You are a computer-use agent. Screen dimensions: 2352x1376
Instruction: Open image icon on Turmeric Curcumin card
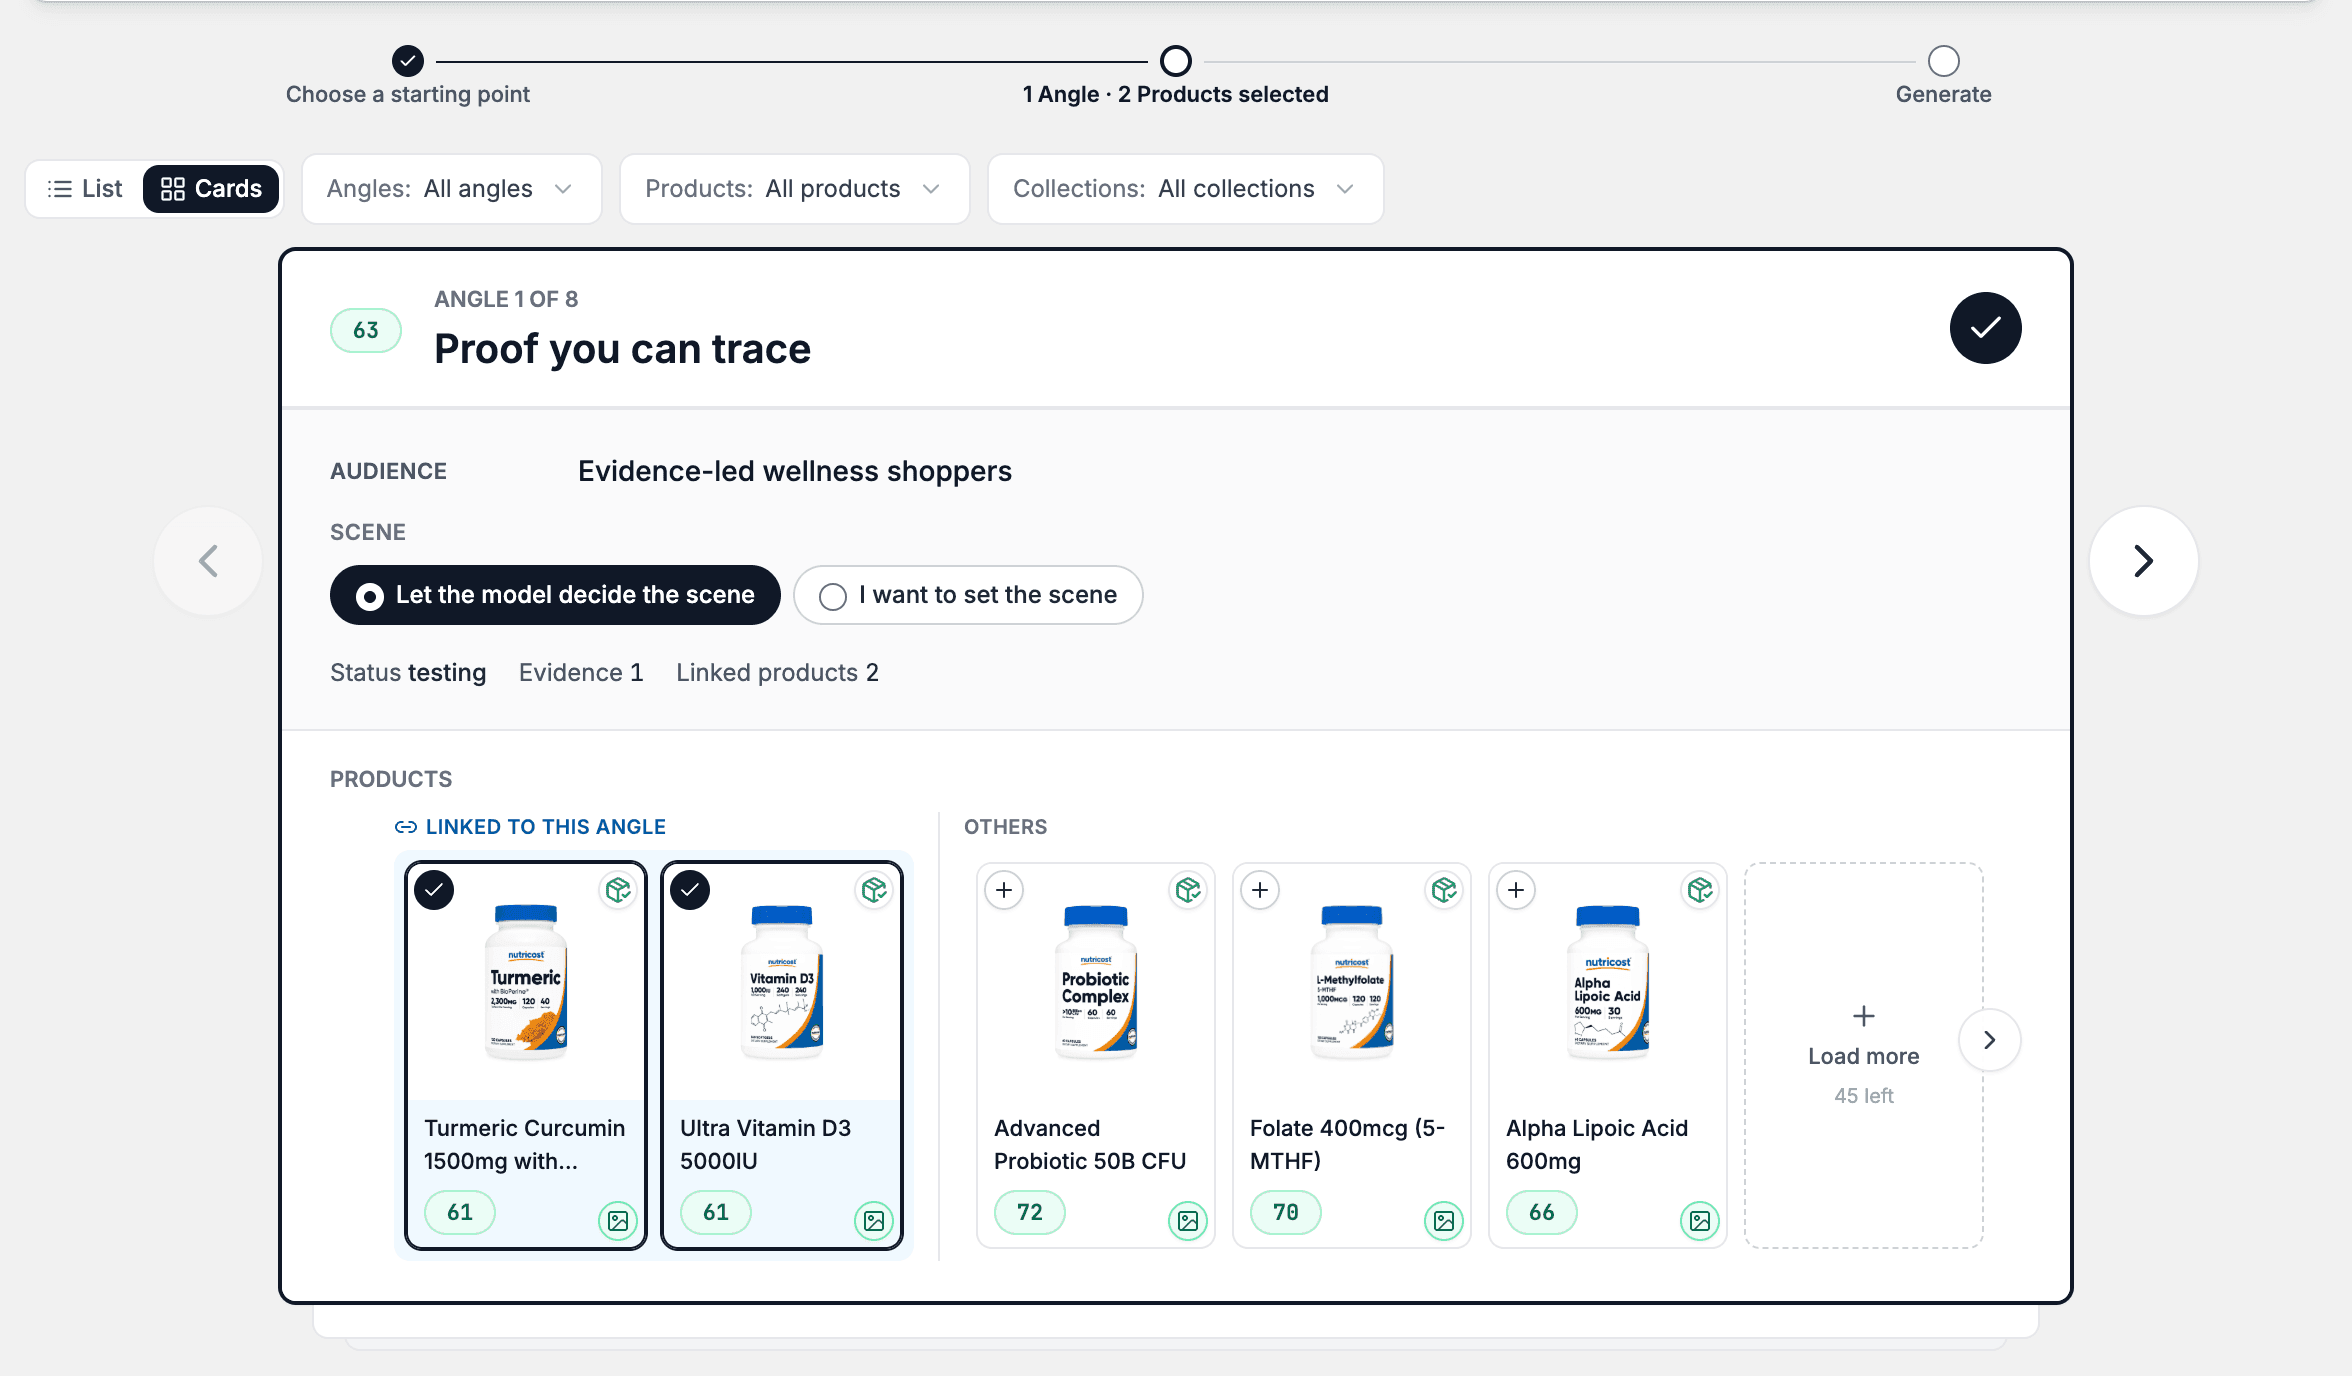[618, 1220]
